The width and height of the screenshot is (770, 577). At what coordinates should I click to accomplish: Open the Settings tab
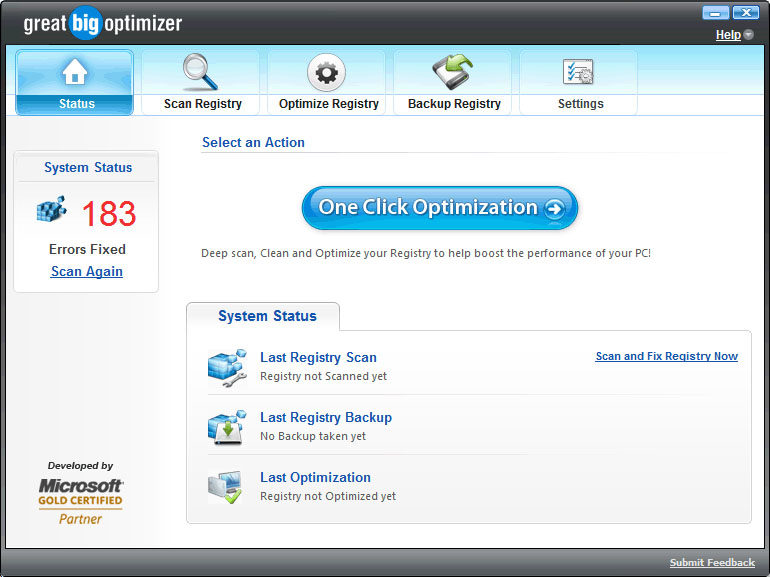pos(578,82)
